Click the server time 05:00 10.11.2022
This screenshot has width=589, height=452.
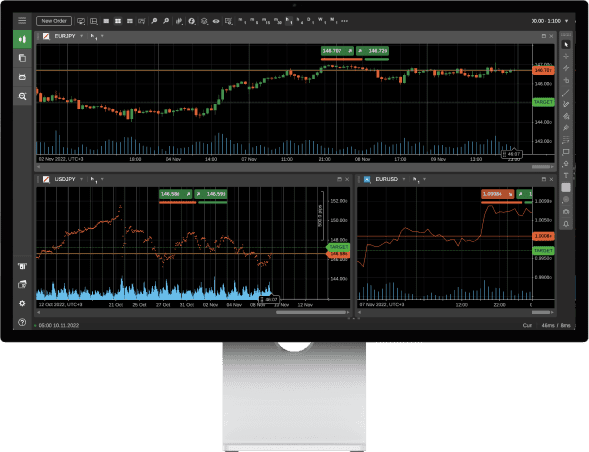(59, 325)
